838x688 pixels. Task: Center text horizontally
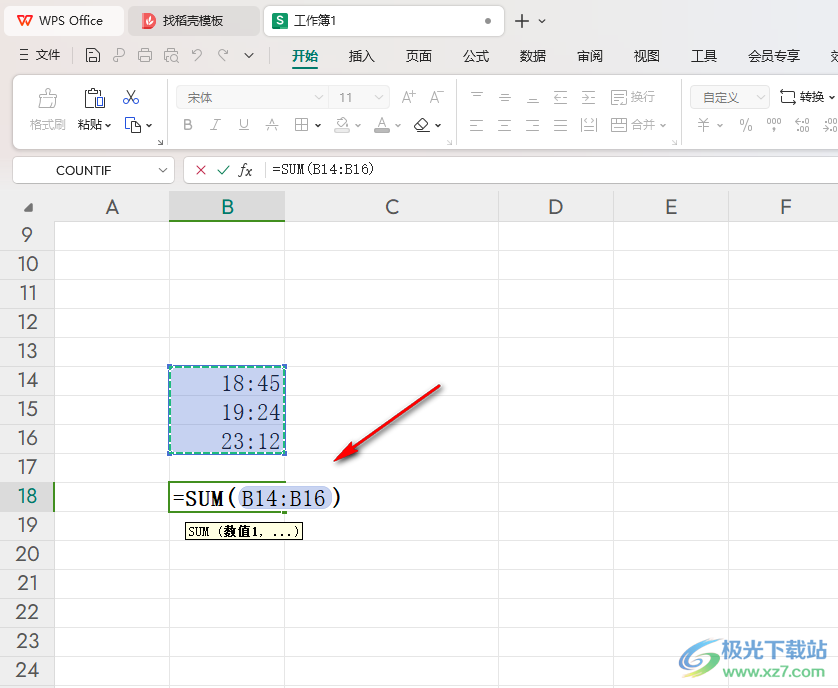coord(505,125)
